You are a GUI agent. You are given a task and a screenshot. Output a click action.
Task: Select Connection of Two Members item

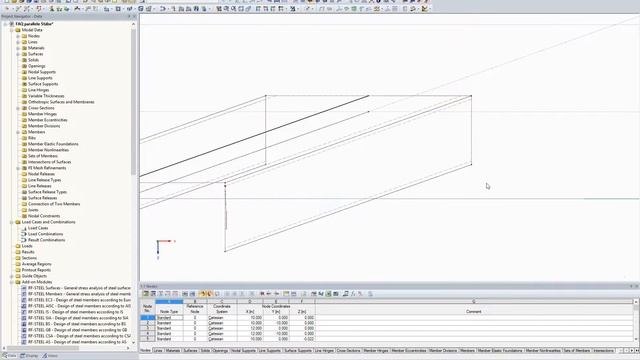pyautogui.click(x=54, y=204)
